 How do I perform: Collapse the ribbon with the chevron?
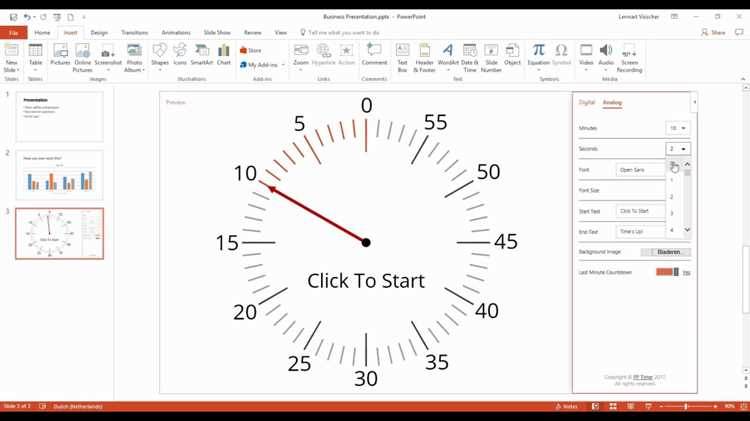tap(743, 79)
